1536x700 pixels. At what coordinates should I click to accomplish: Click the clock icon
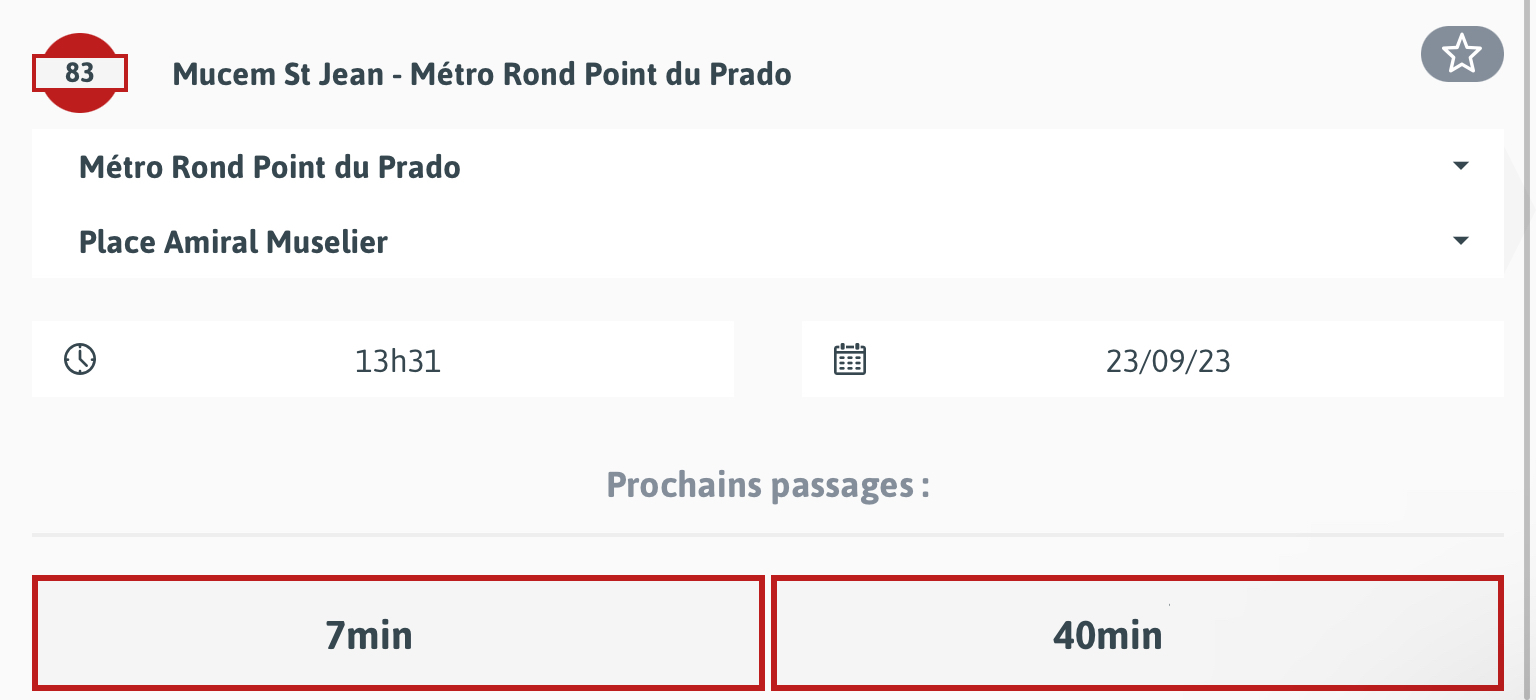(x=80, y=359)
